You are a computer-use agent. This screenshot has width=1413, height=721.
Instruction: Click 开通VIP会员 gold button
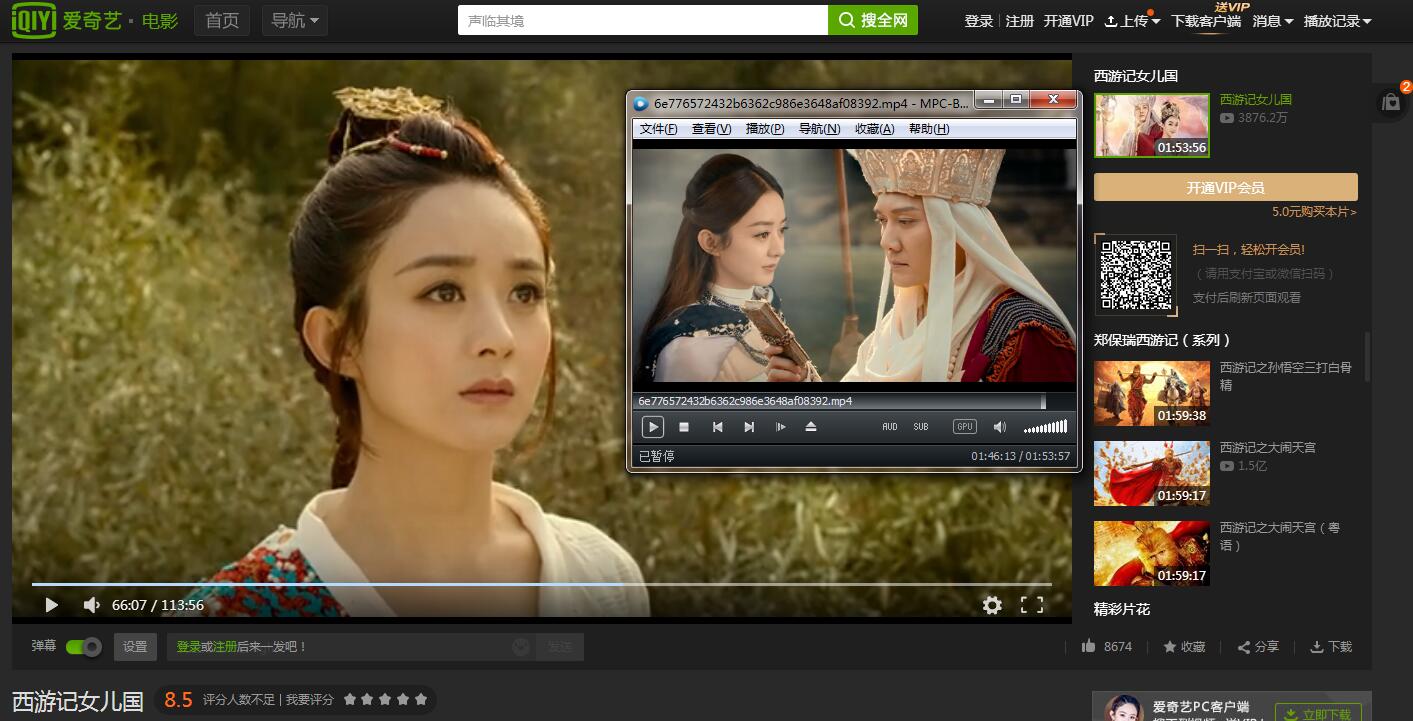tap(1226, 187)
